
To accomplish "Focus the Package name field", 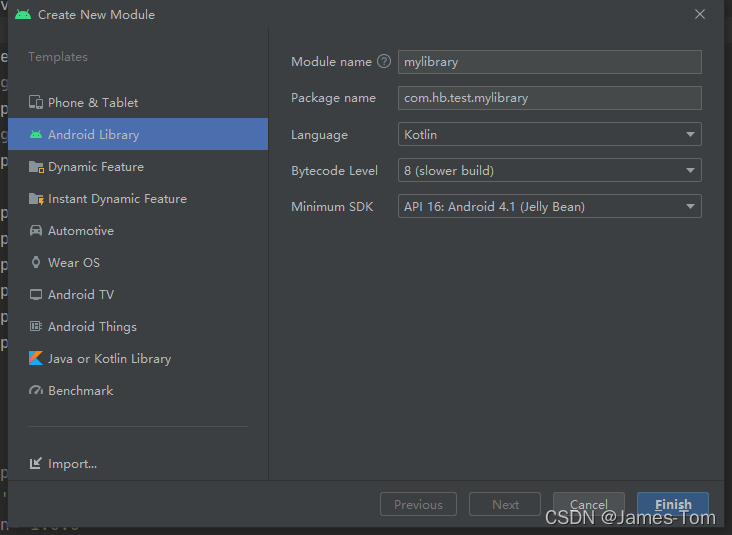I will point(549,98).
